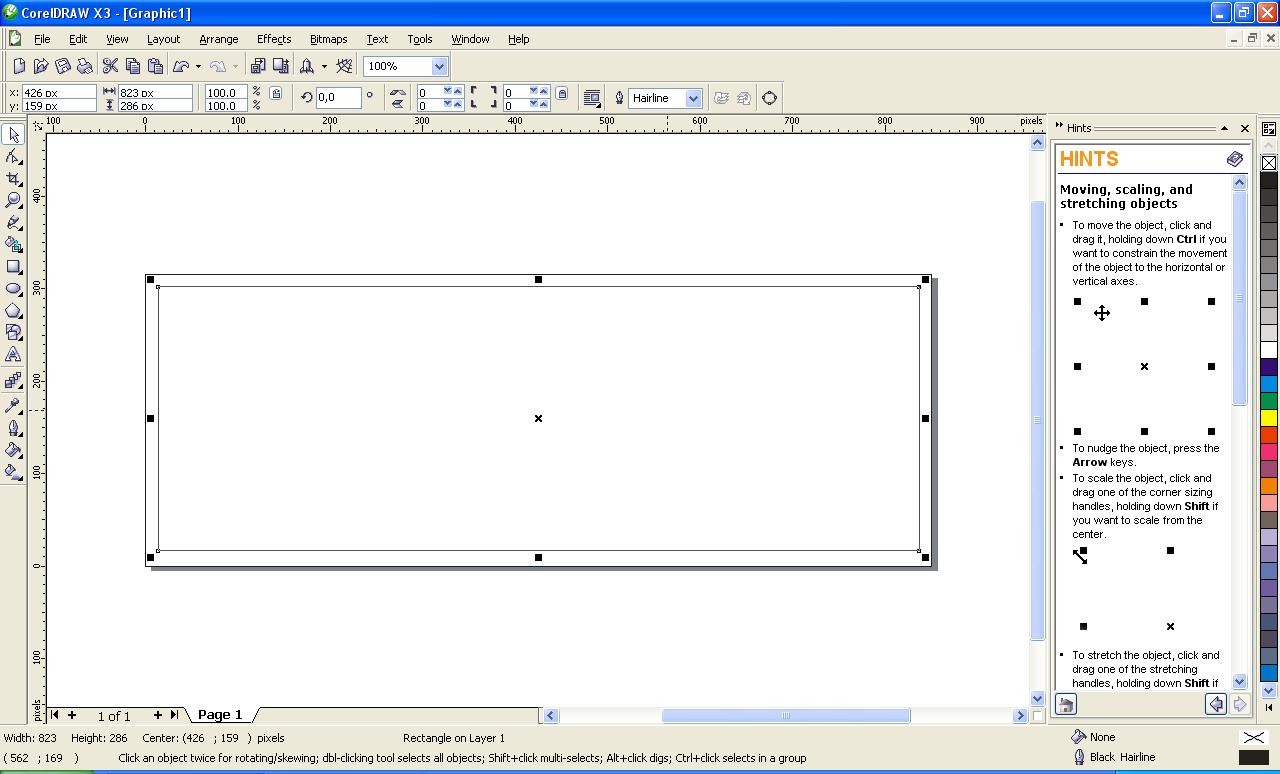Select the Interactive Fill tool

point(14,471)
